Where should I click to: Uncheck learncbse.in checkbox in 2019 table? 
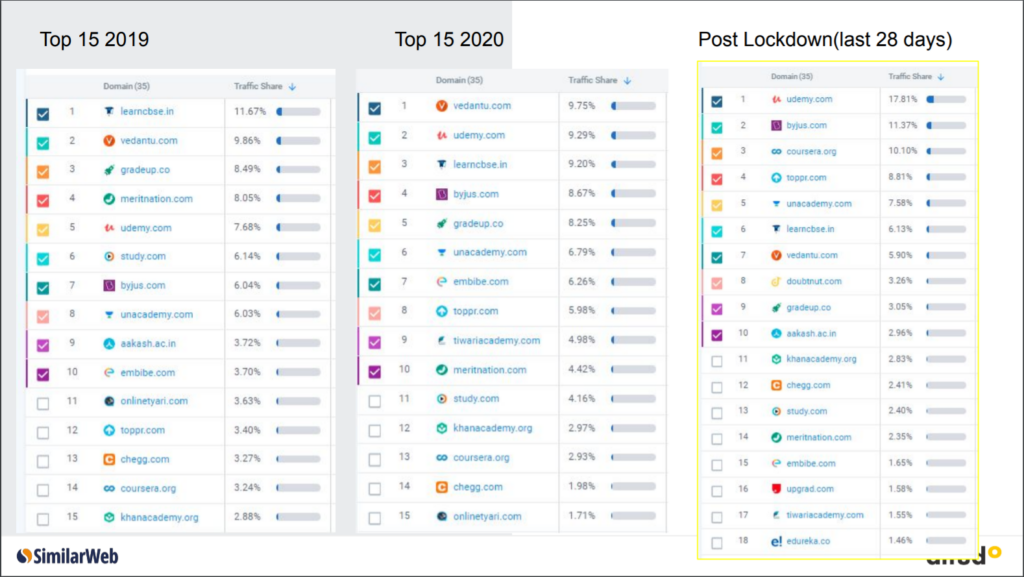(43, 114)
